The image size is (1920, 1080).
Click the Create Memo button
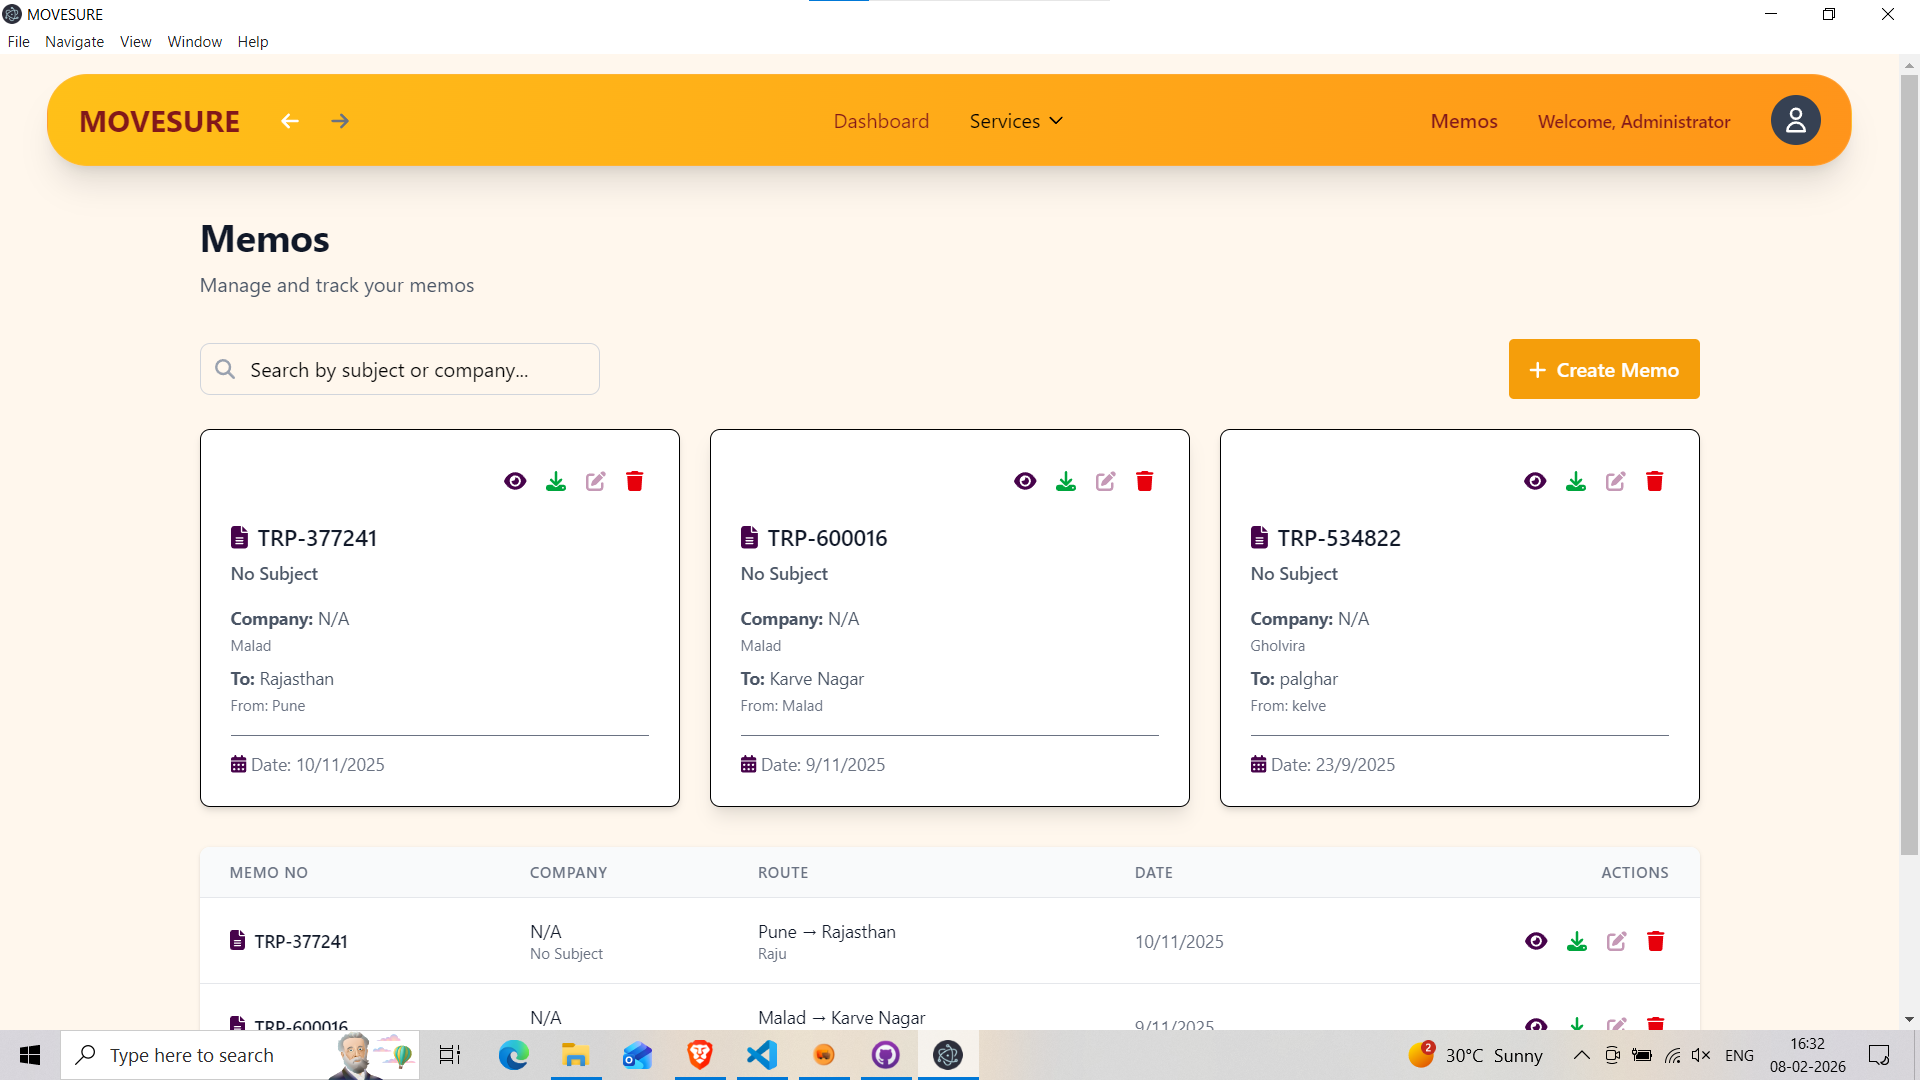pos(1603,369)
